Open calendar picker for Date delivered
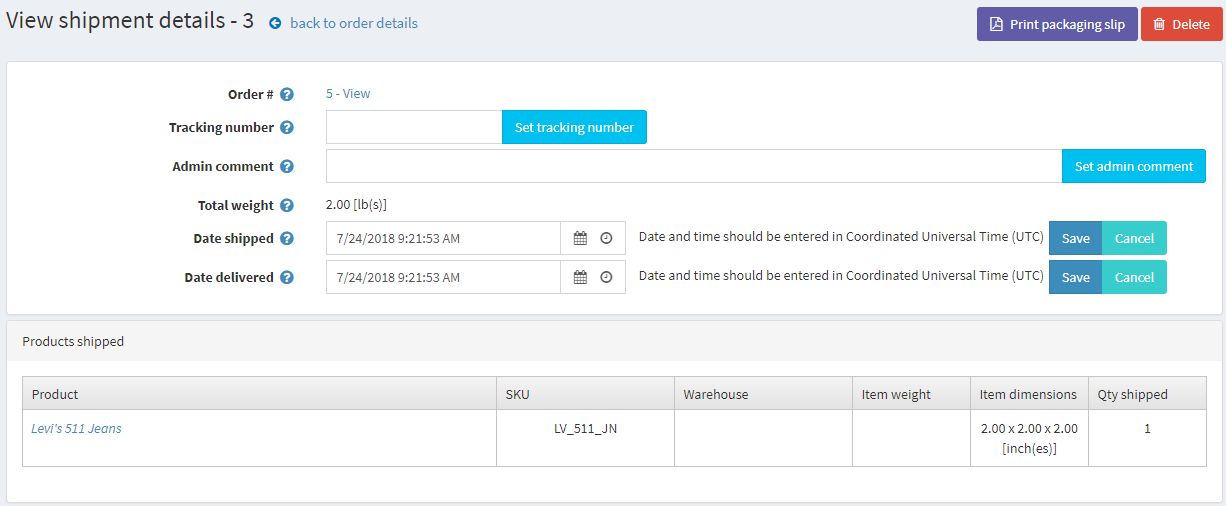The height and width of the screenshot is (506, 1226). 580,278
